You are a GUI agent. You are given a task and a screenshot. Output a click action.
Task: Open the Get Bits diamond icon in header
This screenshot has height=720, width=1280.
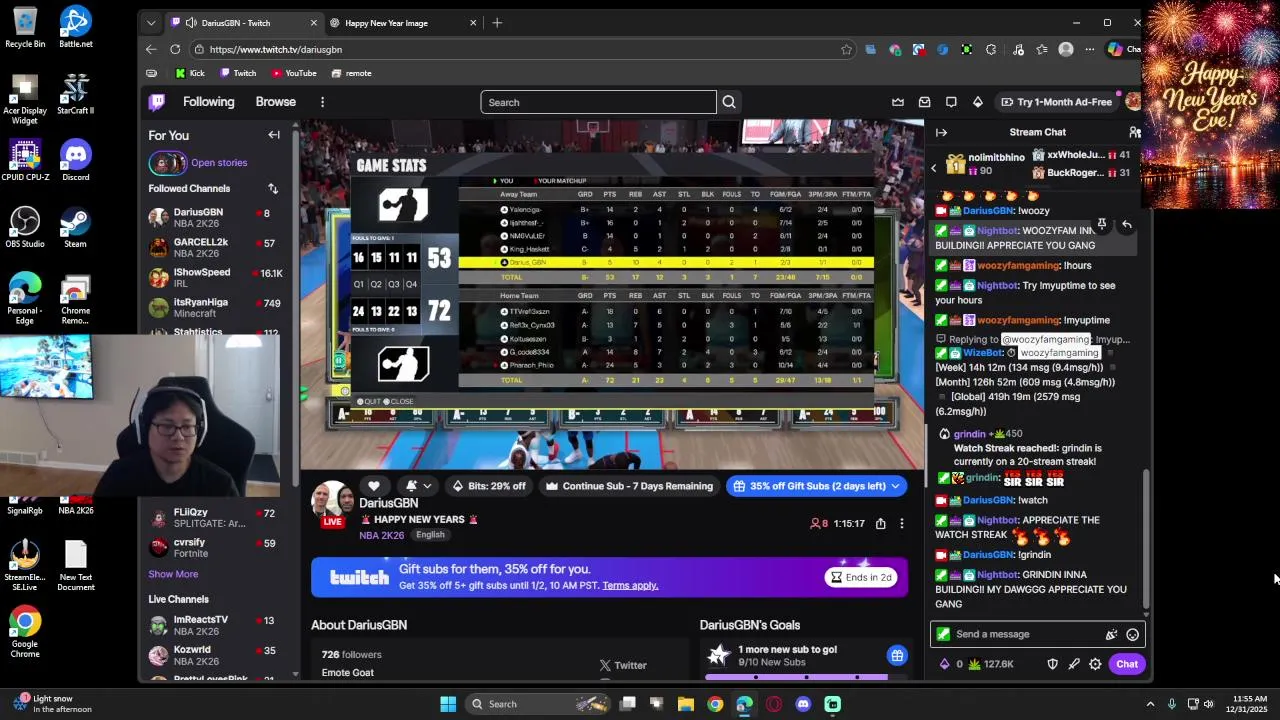pos(977,102)
